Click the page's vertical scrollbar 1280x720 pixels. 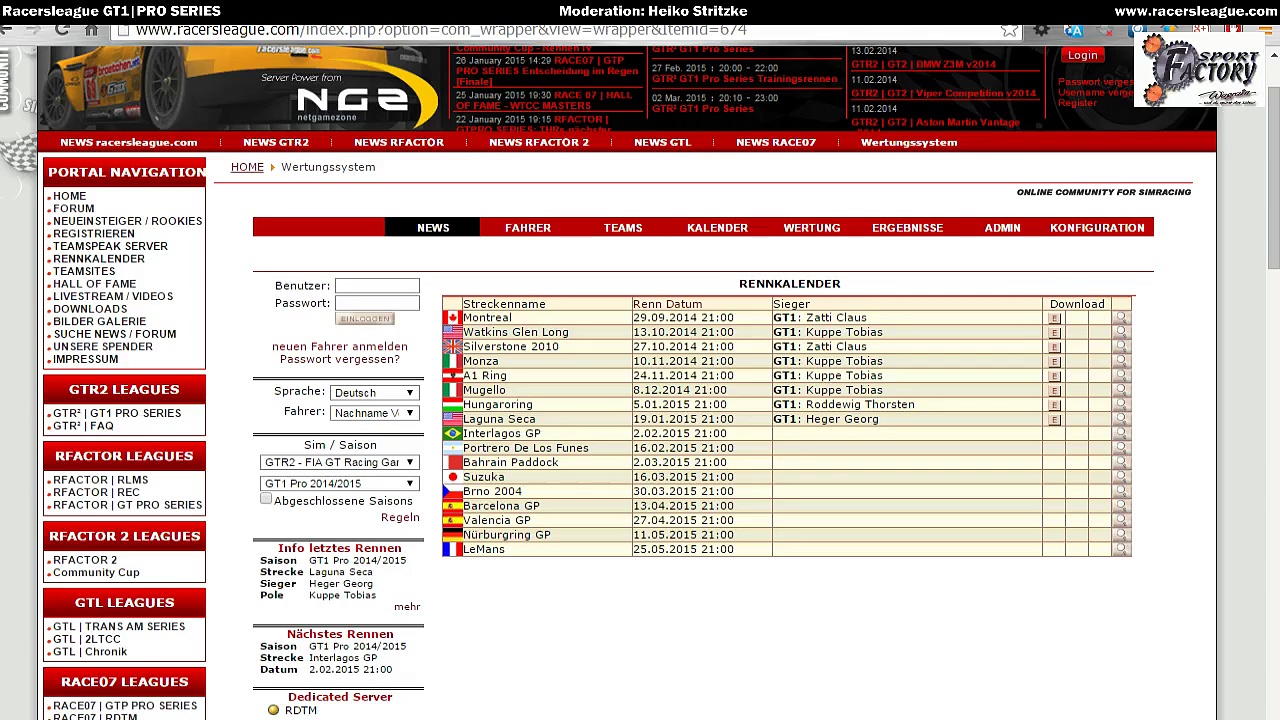pos(1272,400)
